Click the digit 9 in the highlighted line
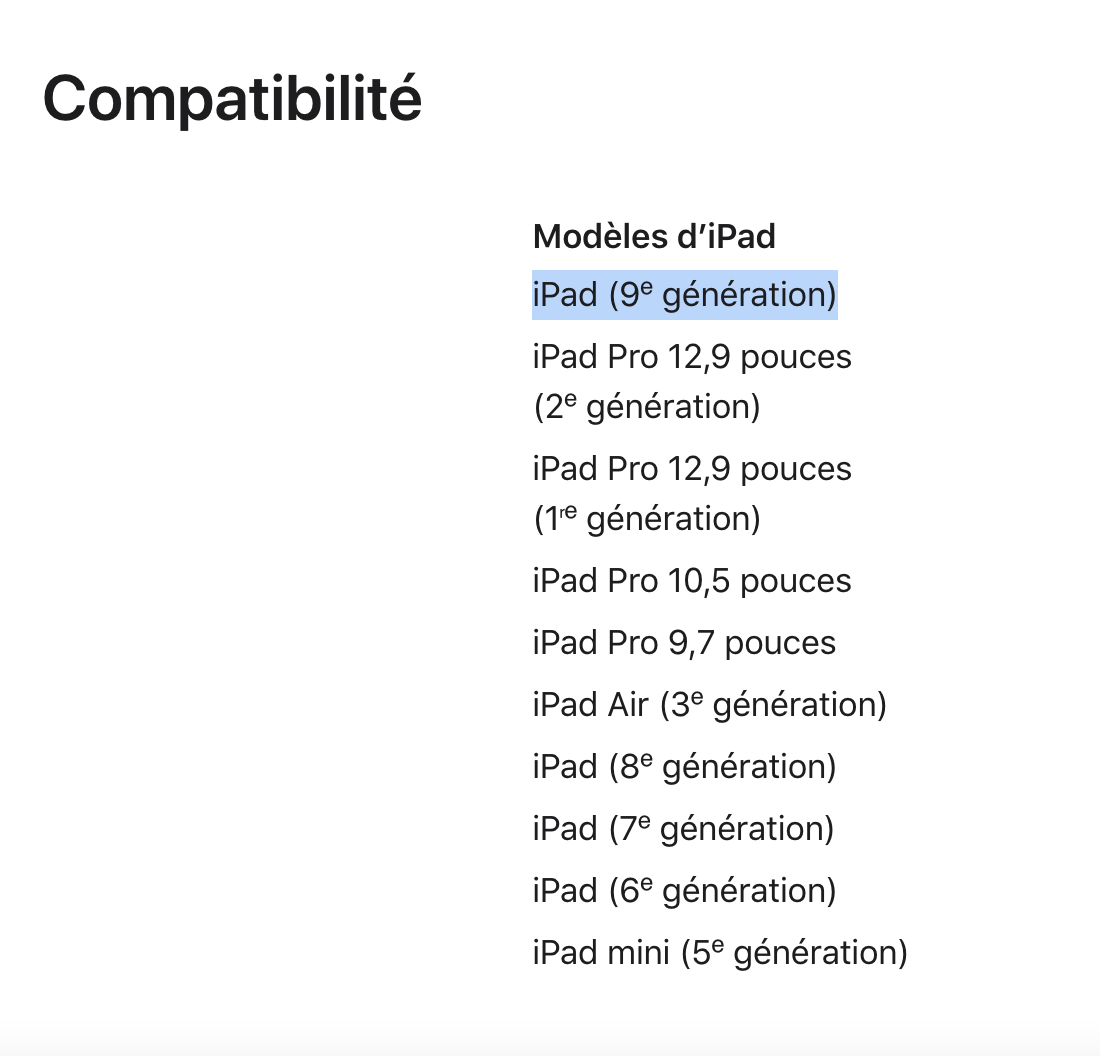The height and width of the screenshot is (1056, 1100). (627, 296)
